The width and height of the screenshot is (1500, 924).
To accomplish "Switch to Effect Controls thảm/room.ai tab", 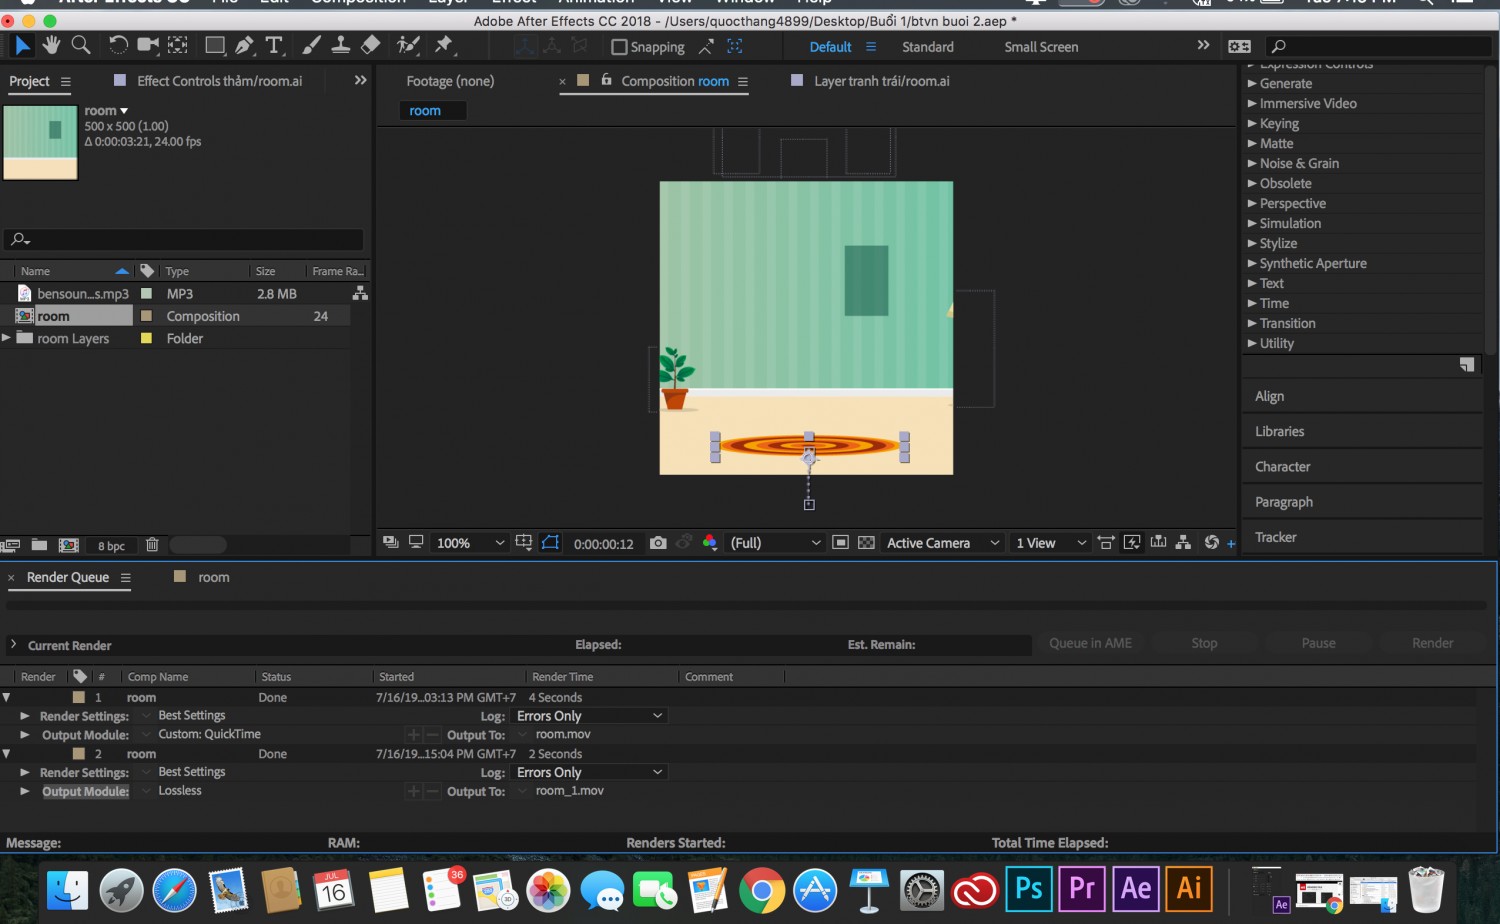I will pos(219,81).
